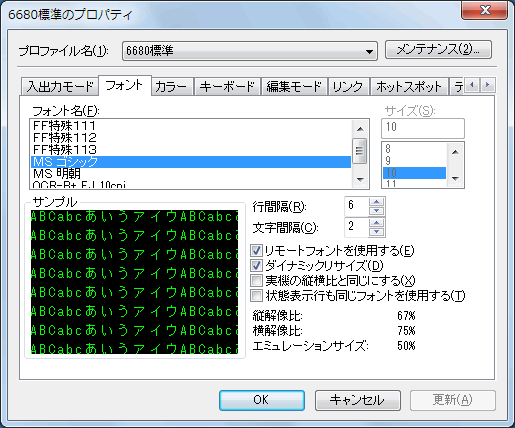The height and width of the screenshot is (428, 515).
Task: Go to the リンク tab
Action: pyautogui.click(x=348, y=87)
